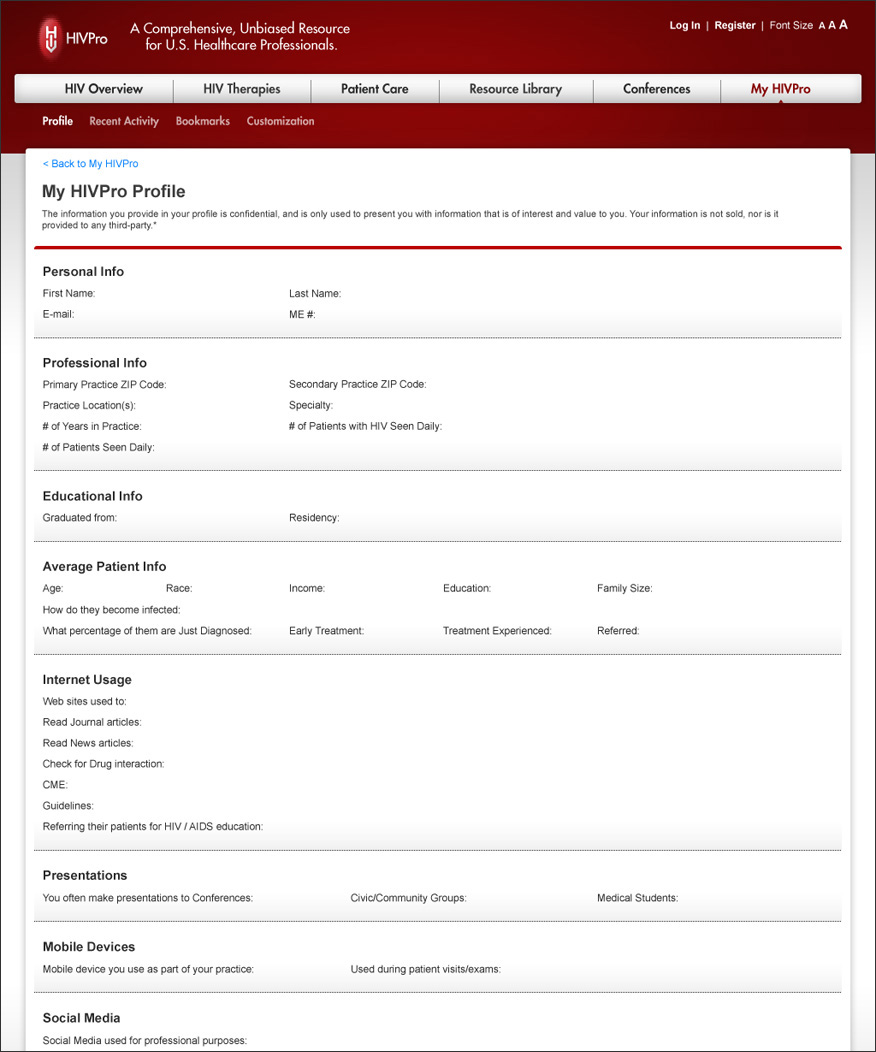The height and width of the screenshot is (1052, 876).
Task: Click the # of Patients Seen Daily label
Action: click(x=99, y=448)
